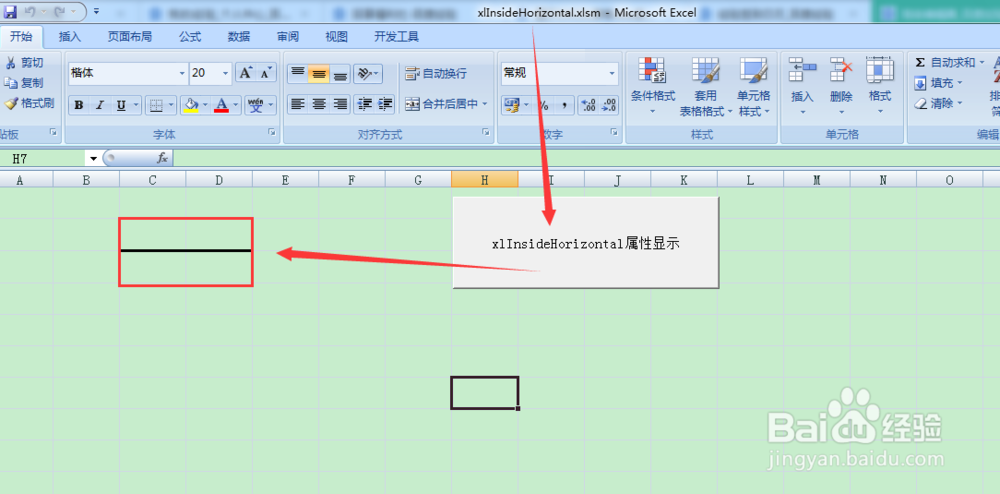Click the fx insert function button
This screenshot has height=494, width=1000.
pyautogui.click(x=163, y=158)
